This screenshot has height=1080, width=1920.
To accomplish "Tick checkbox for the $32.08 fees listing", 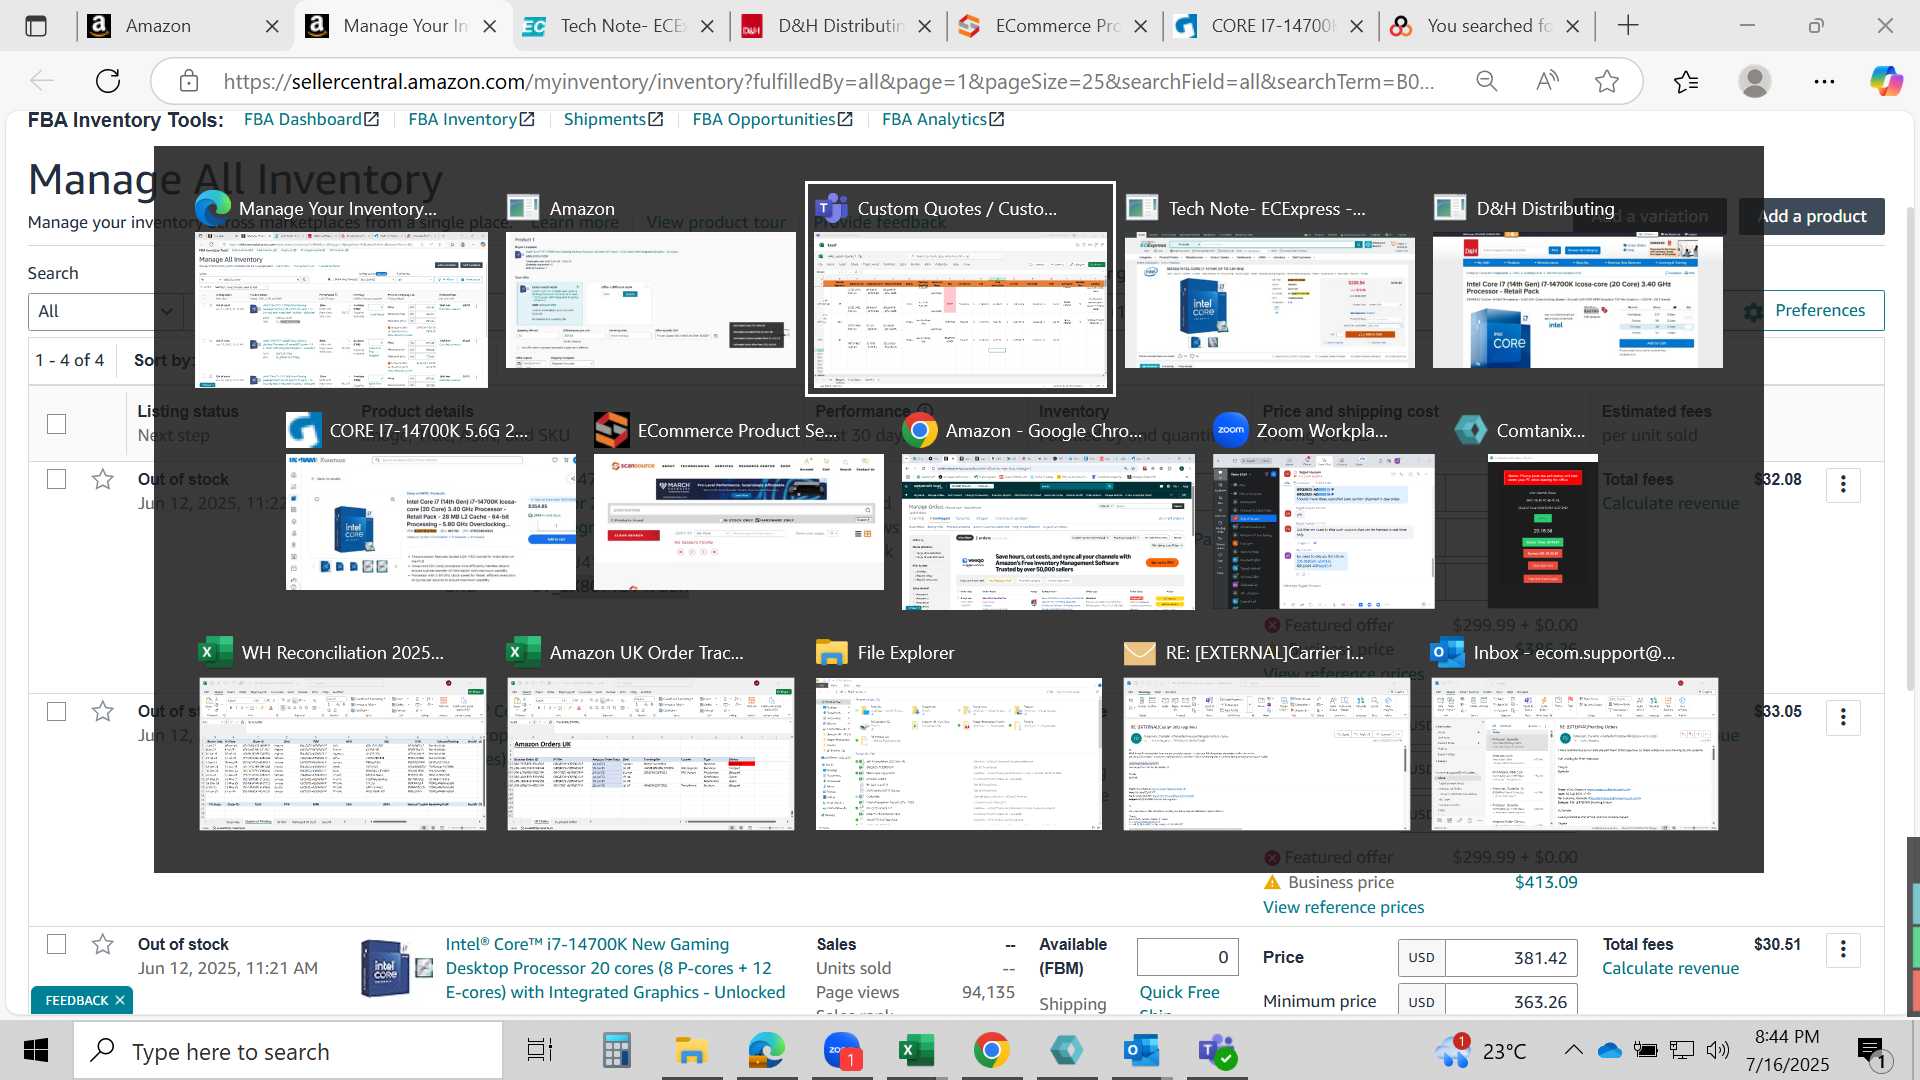I will click(x=57, y=480).
